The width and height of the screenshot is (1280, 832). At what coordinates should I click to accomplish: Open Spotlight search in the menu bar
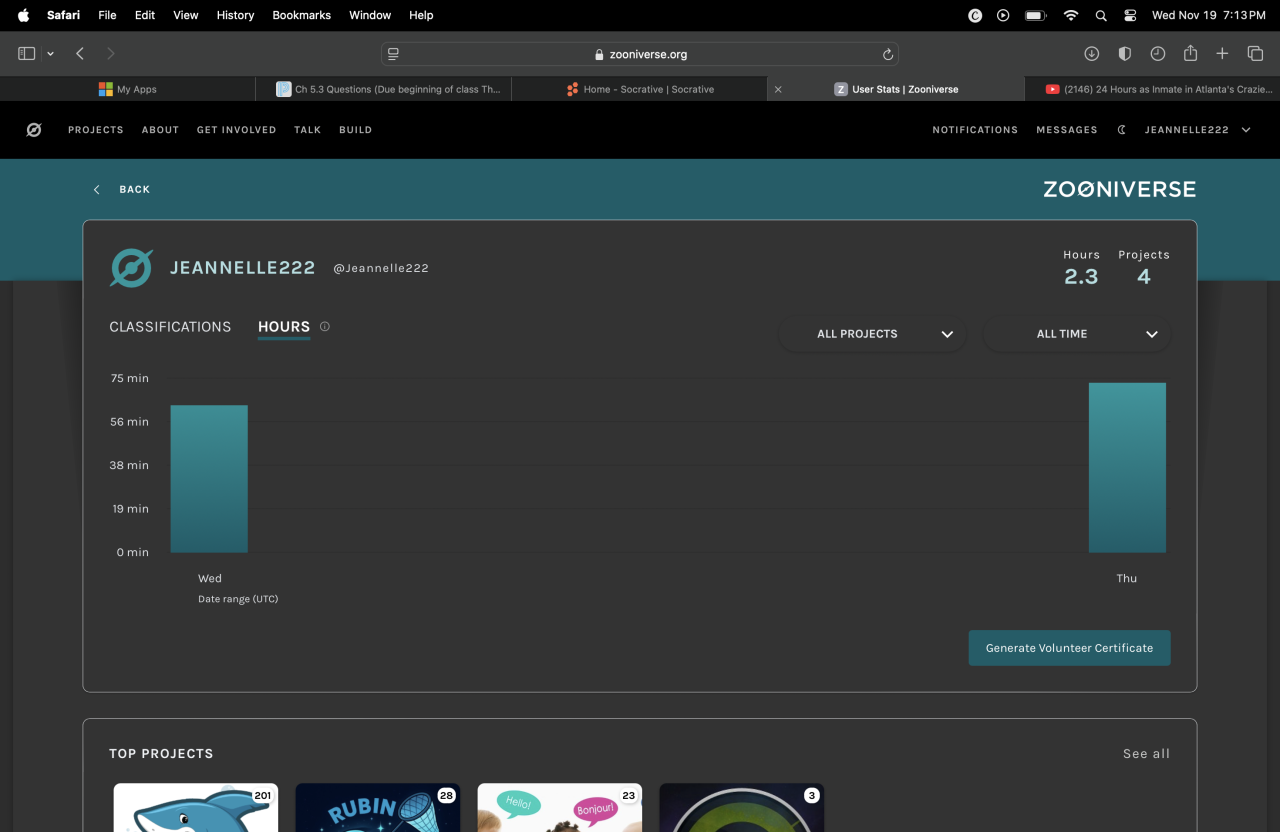1101,15
